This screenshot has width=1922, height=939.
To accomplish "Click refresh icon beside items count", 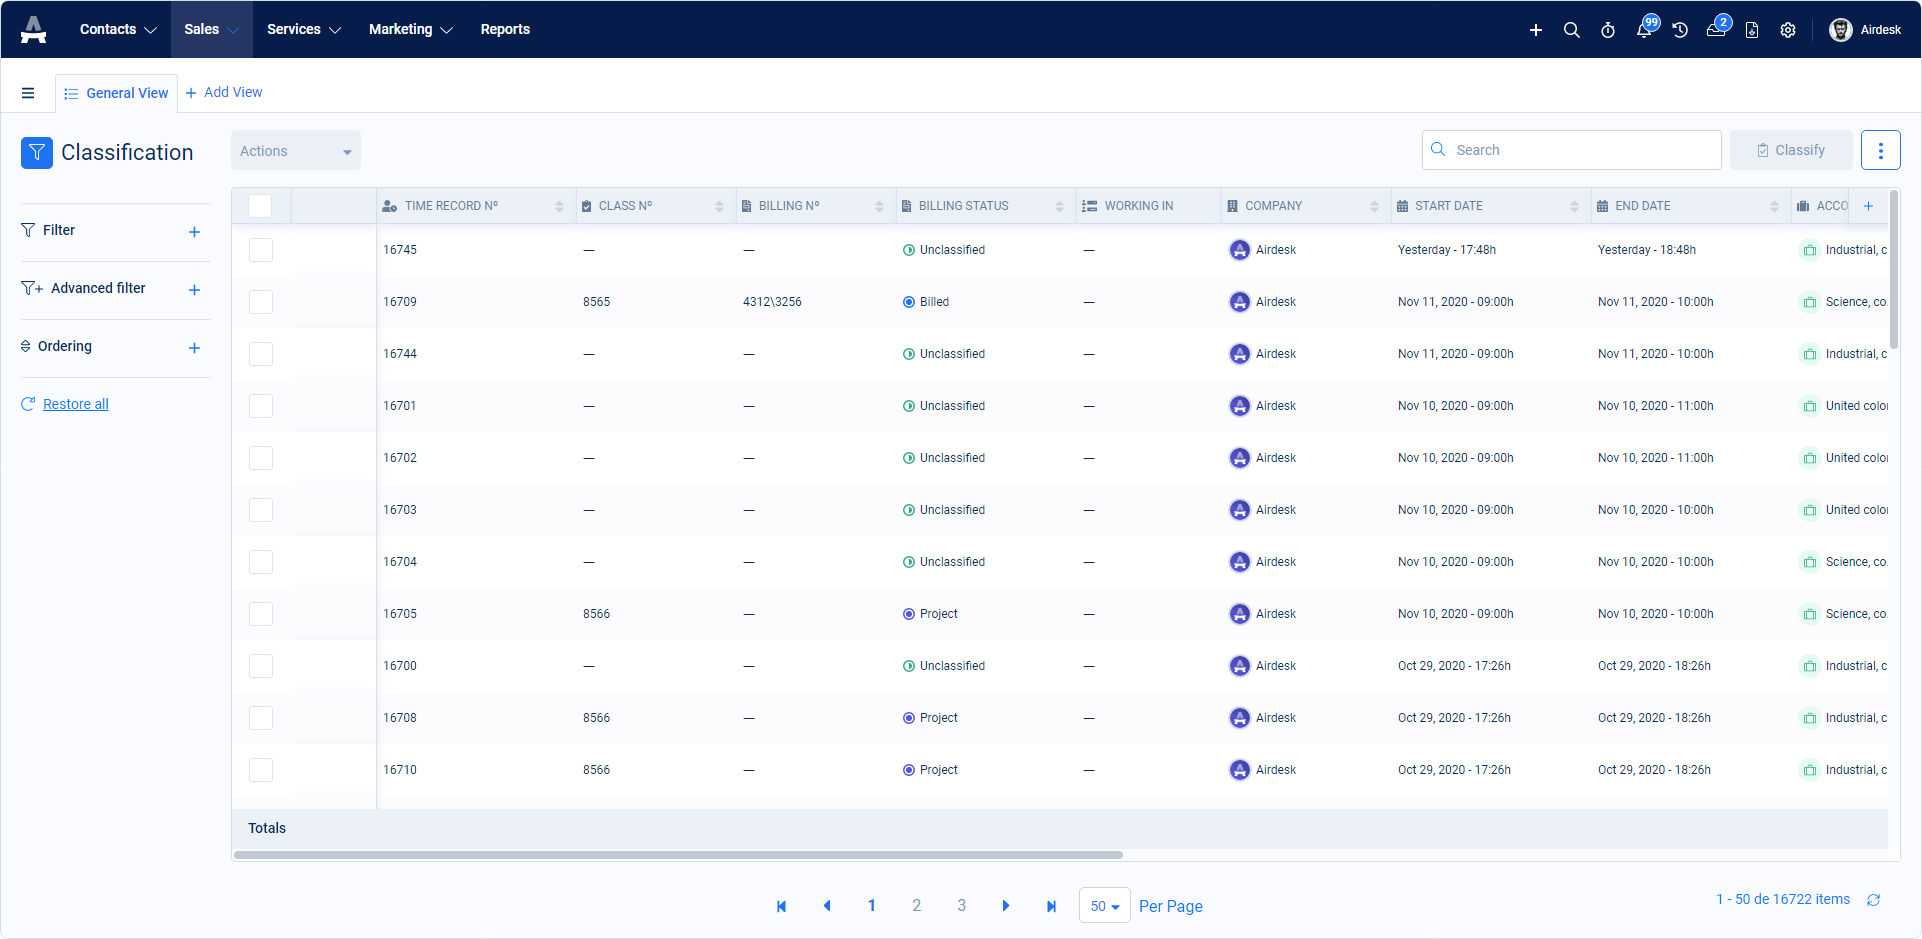I will tap(1874, 900).
